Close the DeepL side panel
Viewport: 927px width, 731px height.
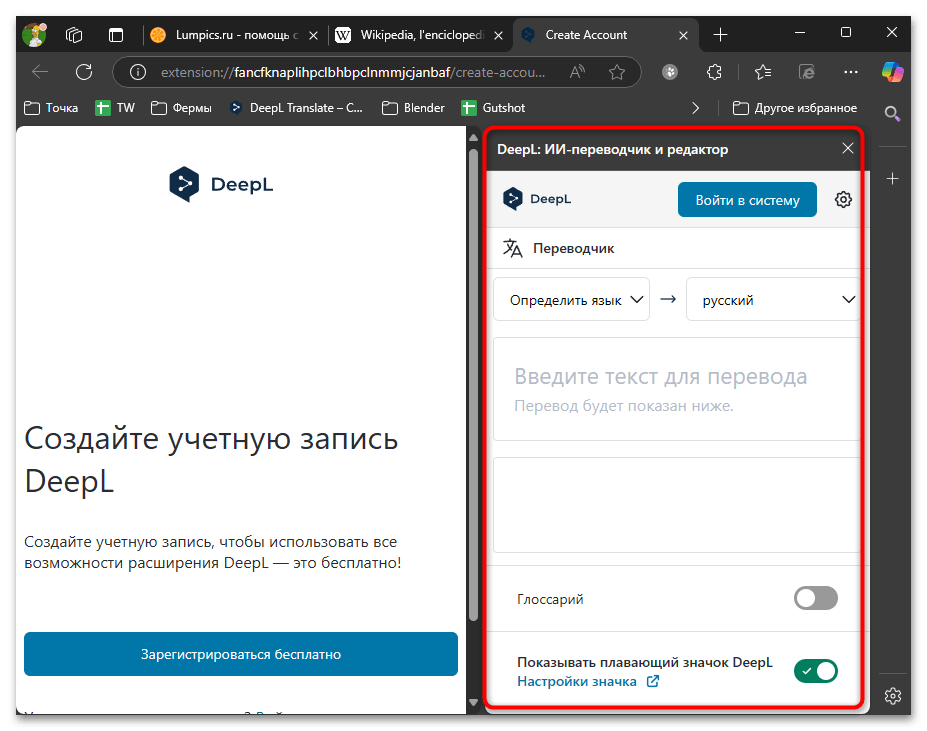point(848,148)
